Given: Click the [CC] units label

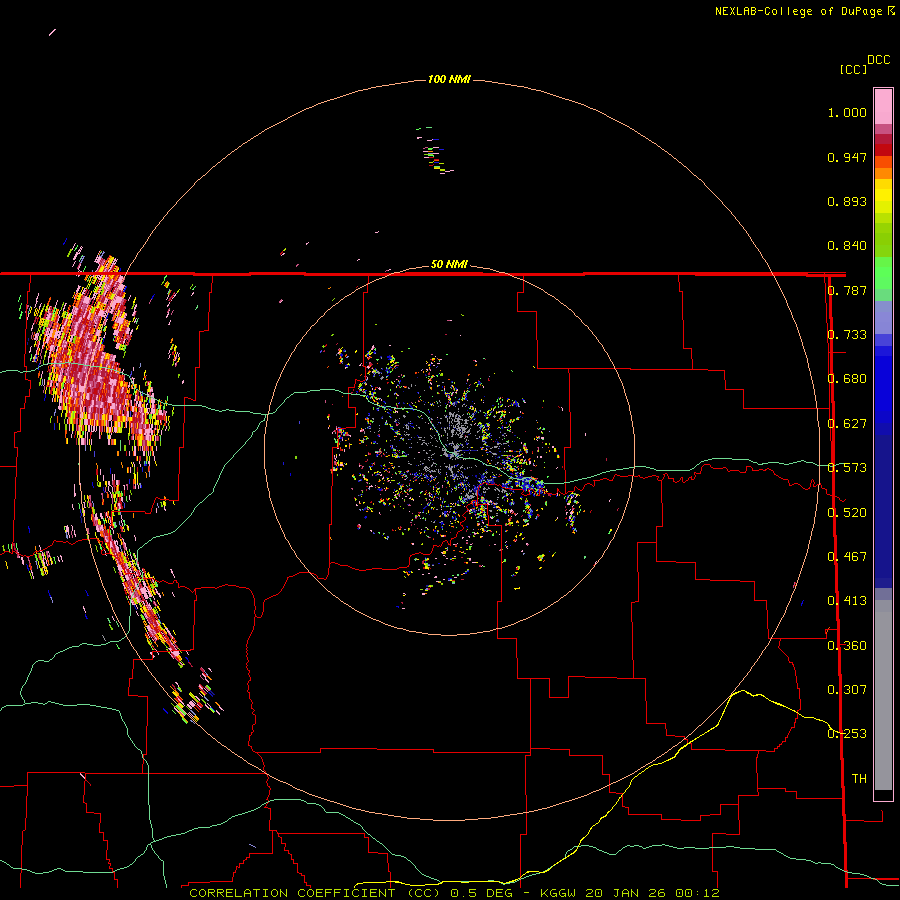Looking at the screenshot, I should click(853, 69).
